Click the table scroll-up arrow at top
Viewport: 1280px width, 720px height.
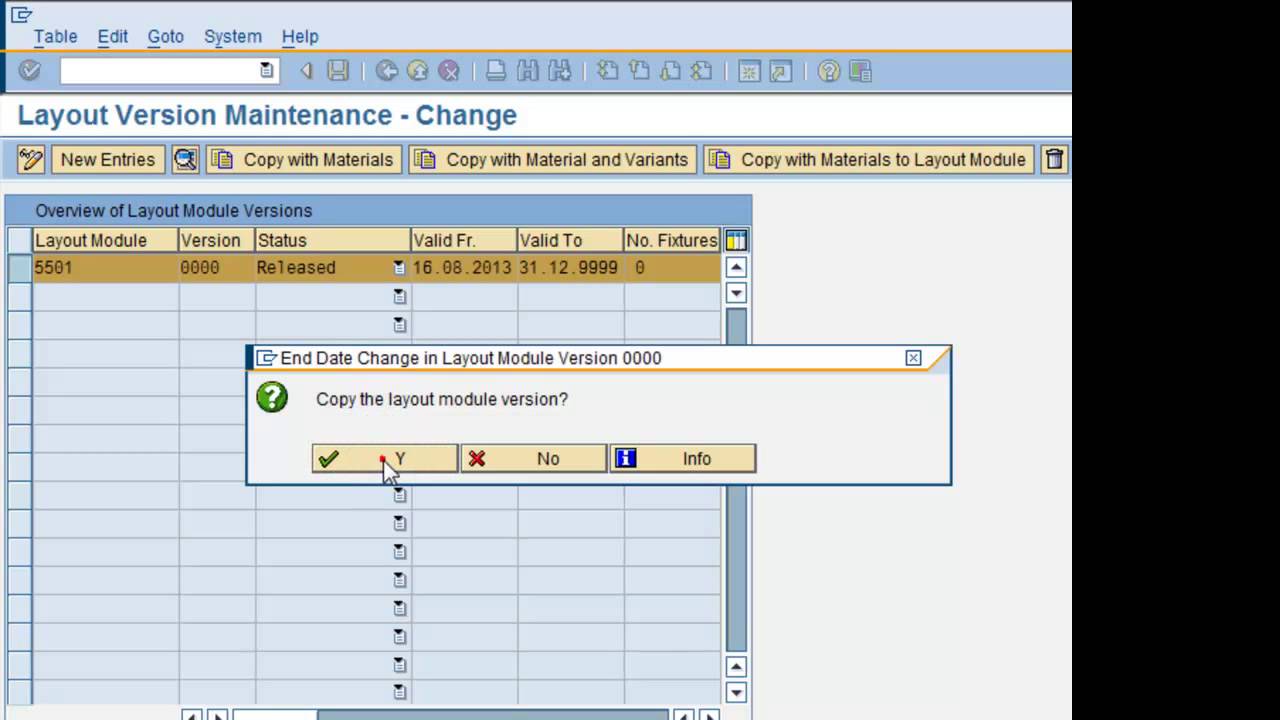tap(736, 267)
